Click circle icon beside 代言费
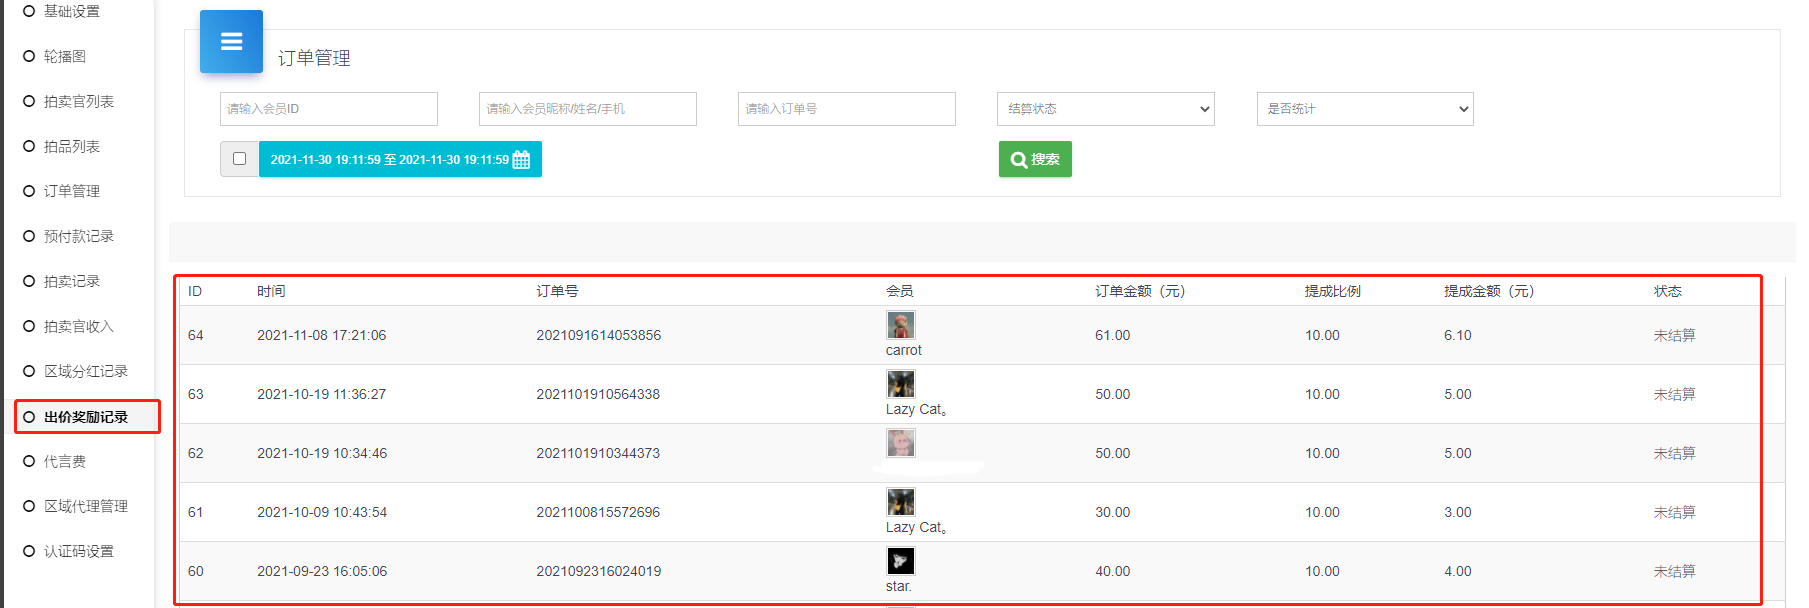Image resolution: width=1809 pixels, height=608 pixels. [29, 461]
